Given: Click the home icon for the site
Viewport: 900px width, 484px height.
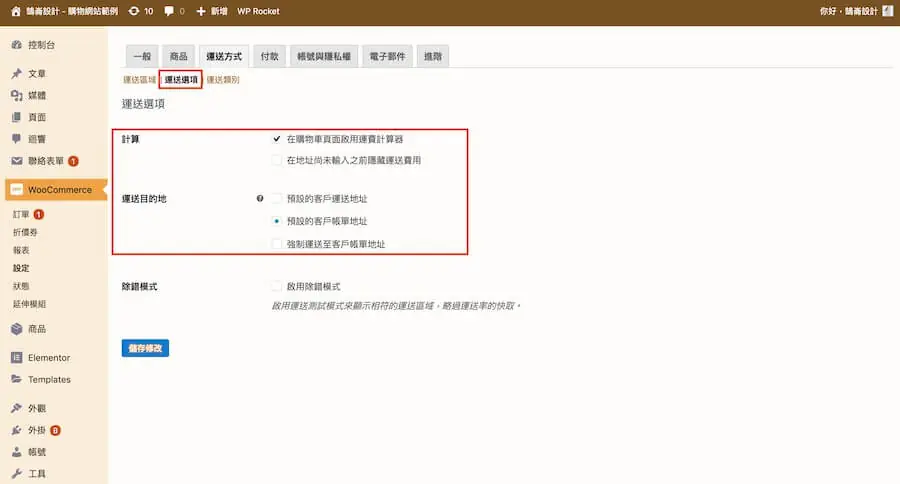Looking at the screenshot, I should tap(15, 11).
